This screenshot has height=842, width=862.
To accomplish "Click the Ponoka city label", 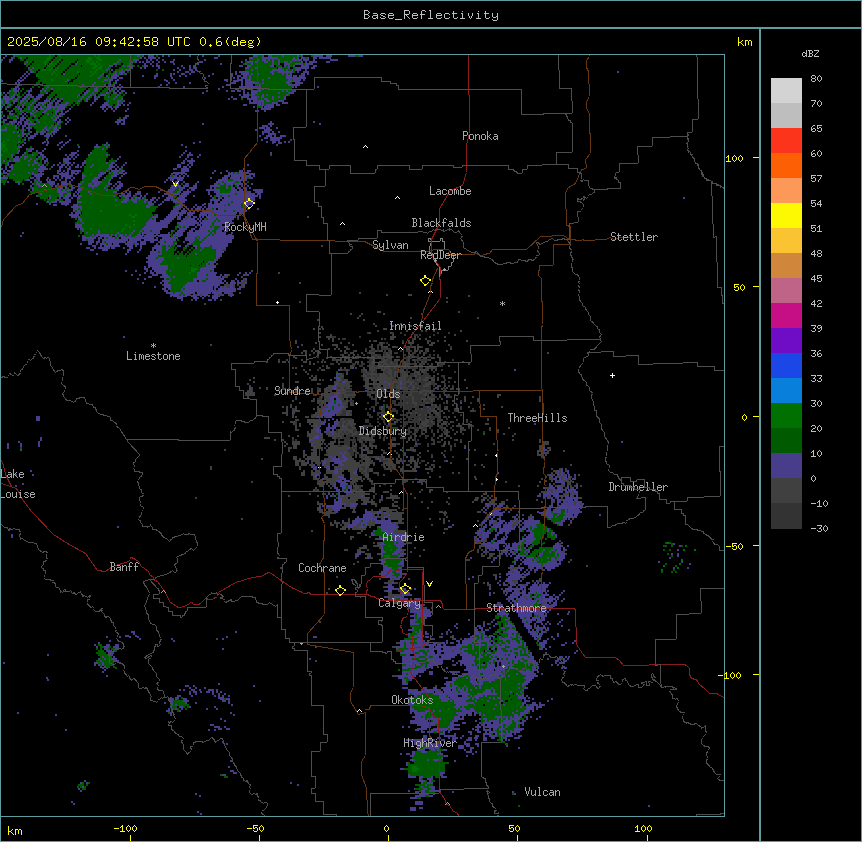I will click(x=480, y=136).
